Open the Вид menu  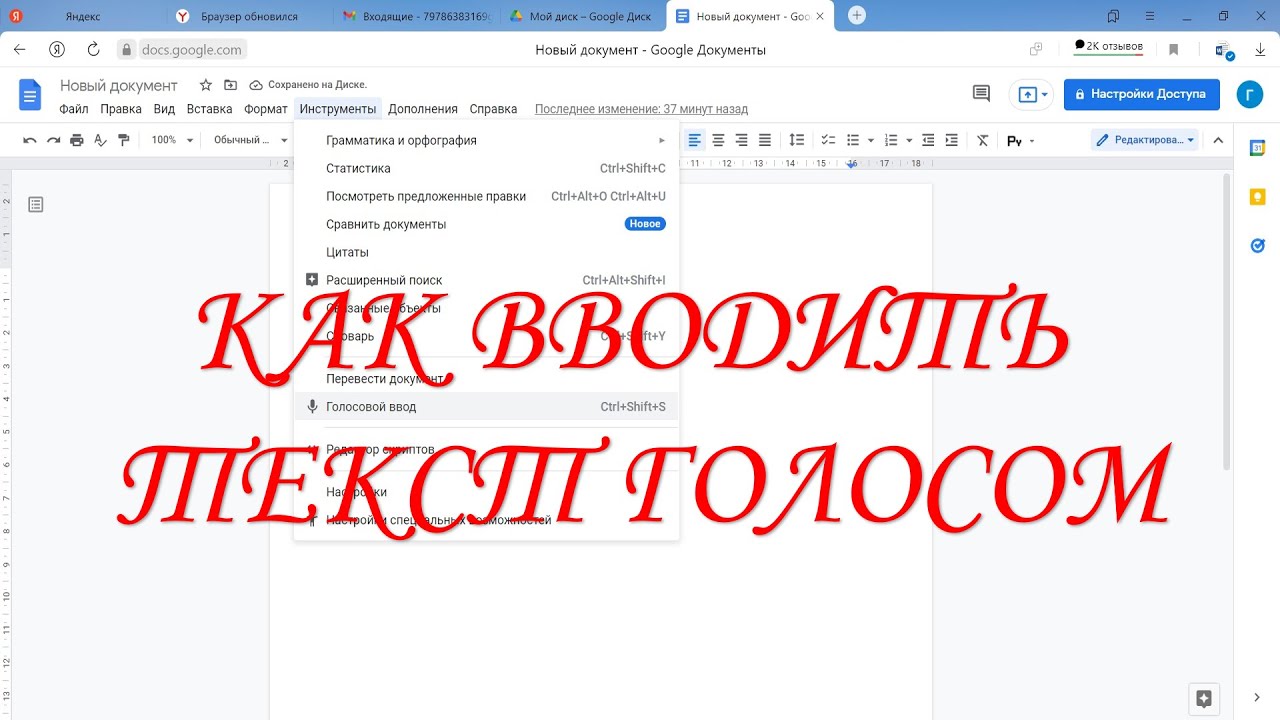(164, 109)
